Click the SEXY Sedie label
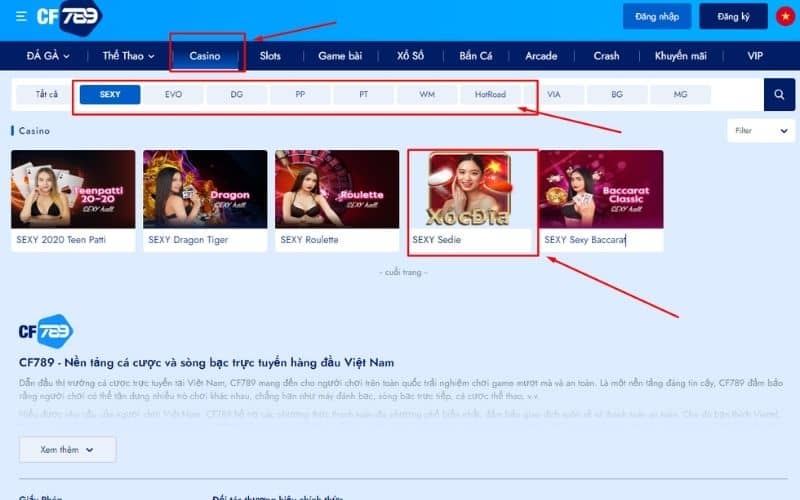 coord(436,240)
